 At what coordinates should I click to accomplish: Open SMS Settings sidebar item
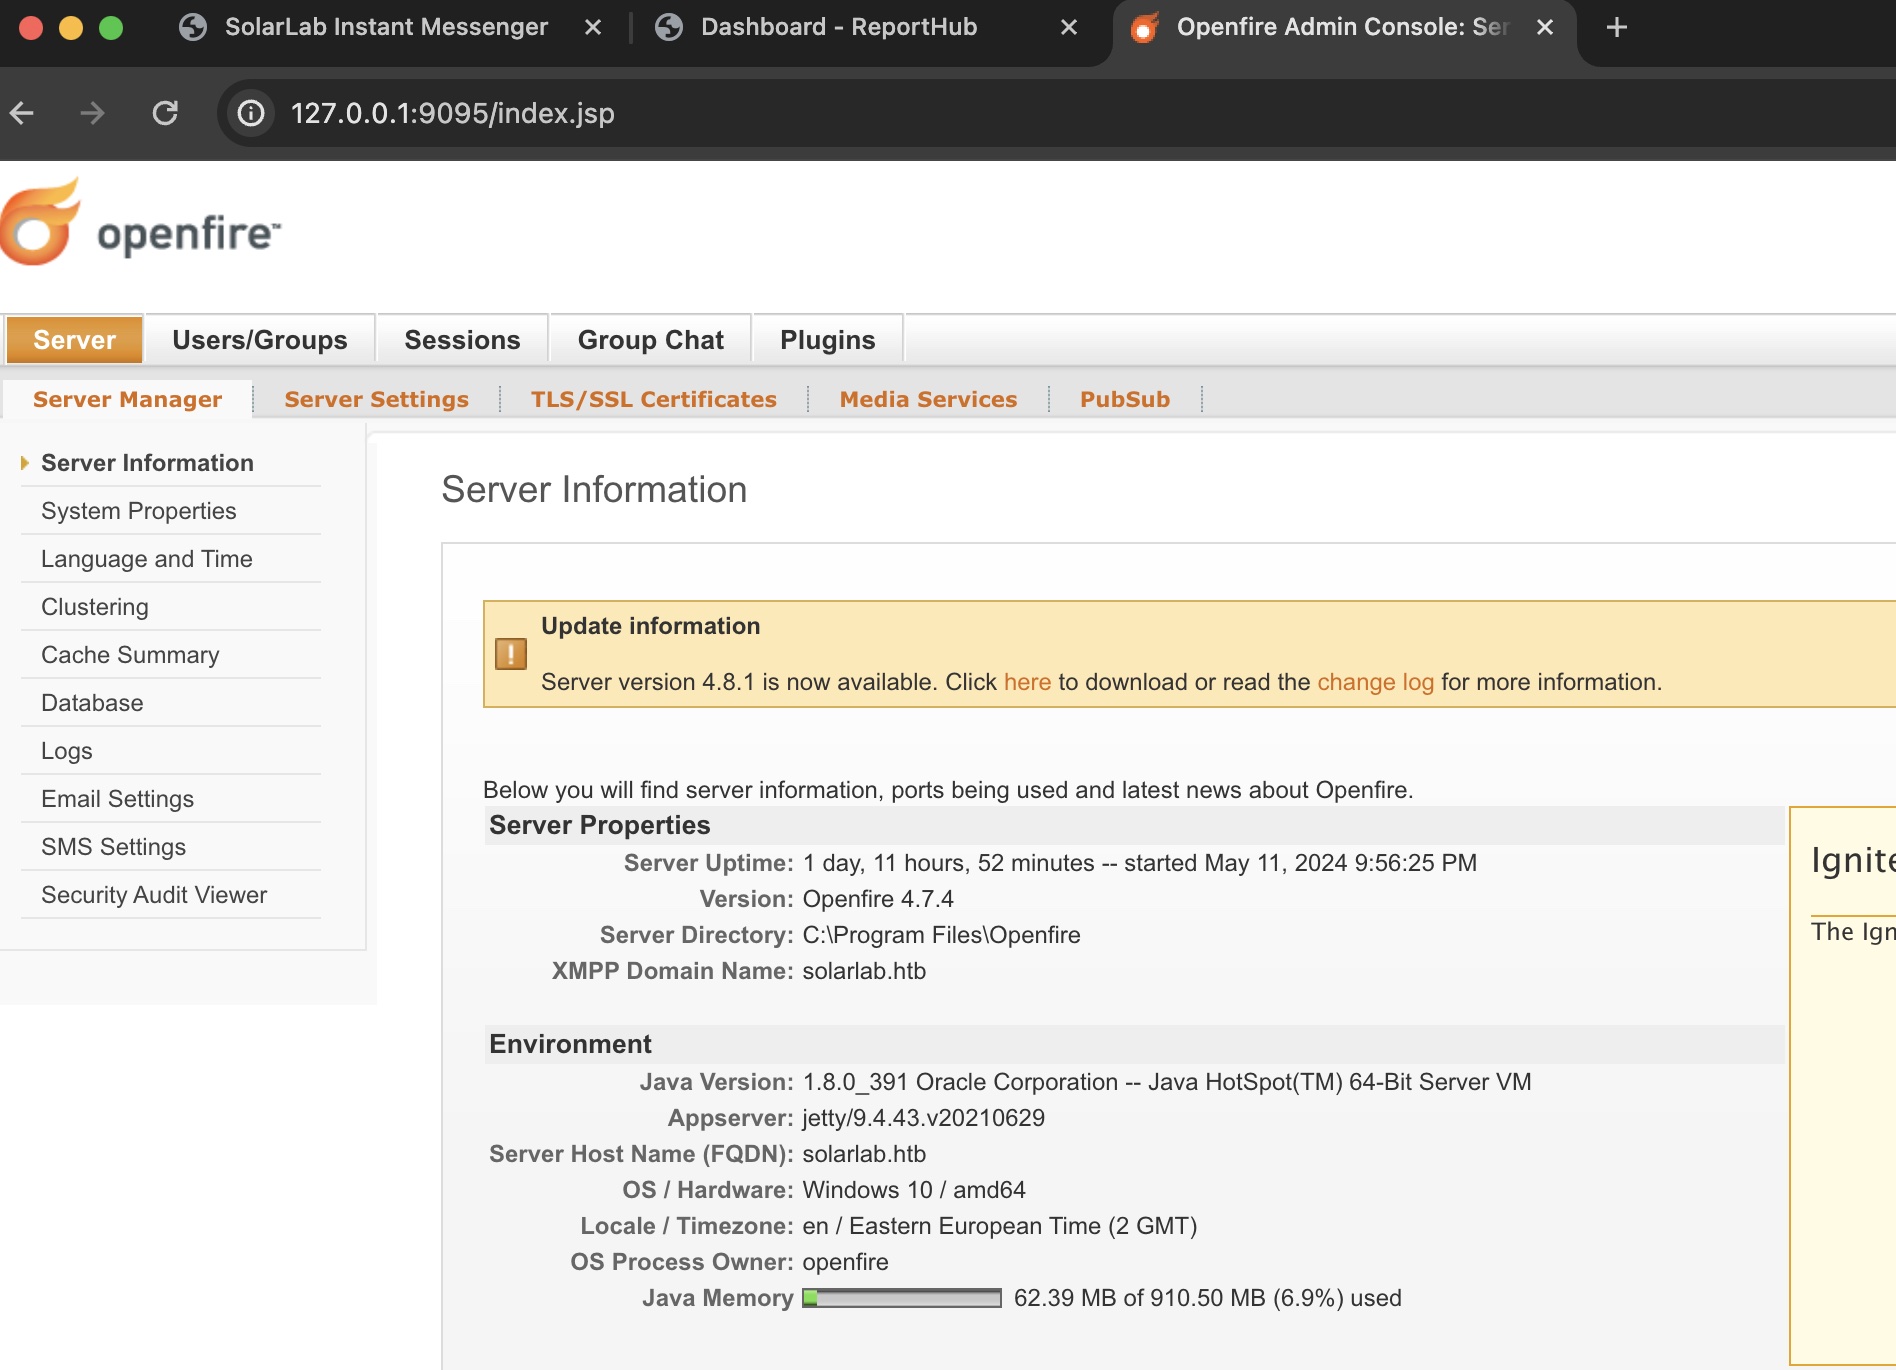point(114,847)
